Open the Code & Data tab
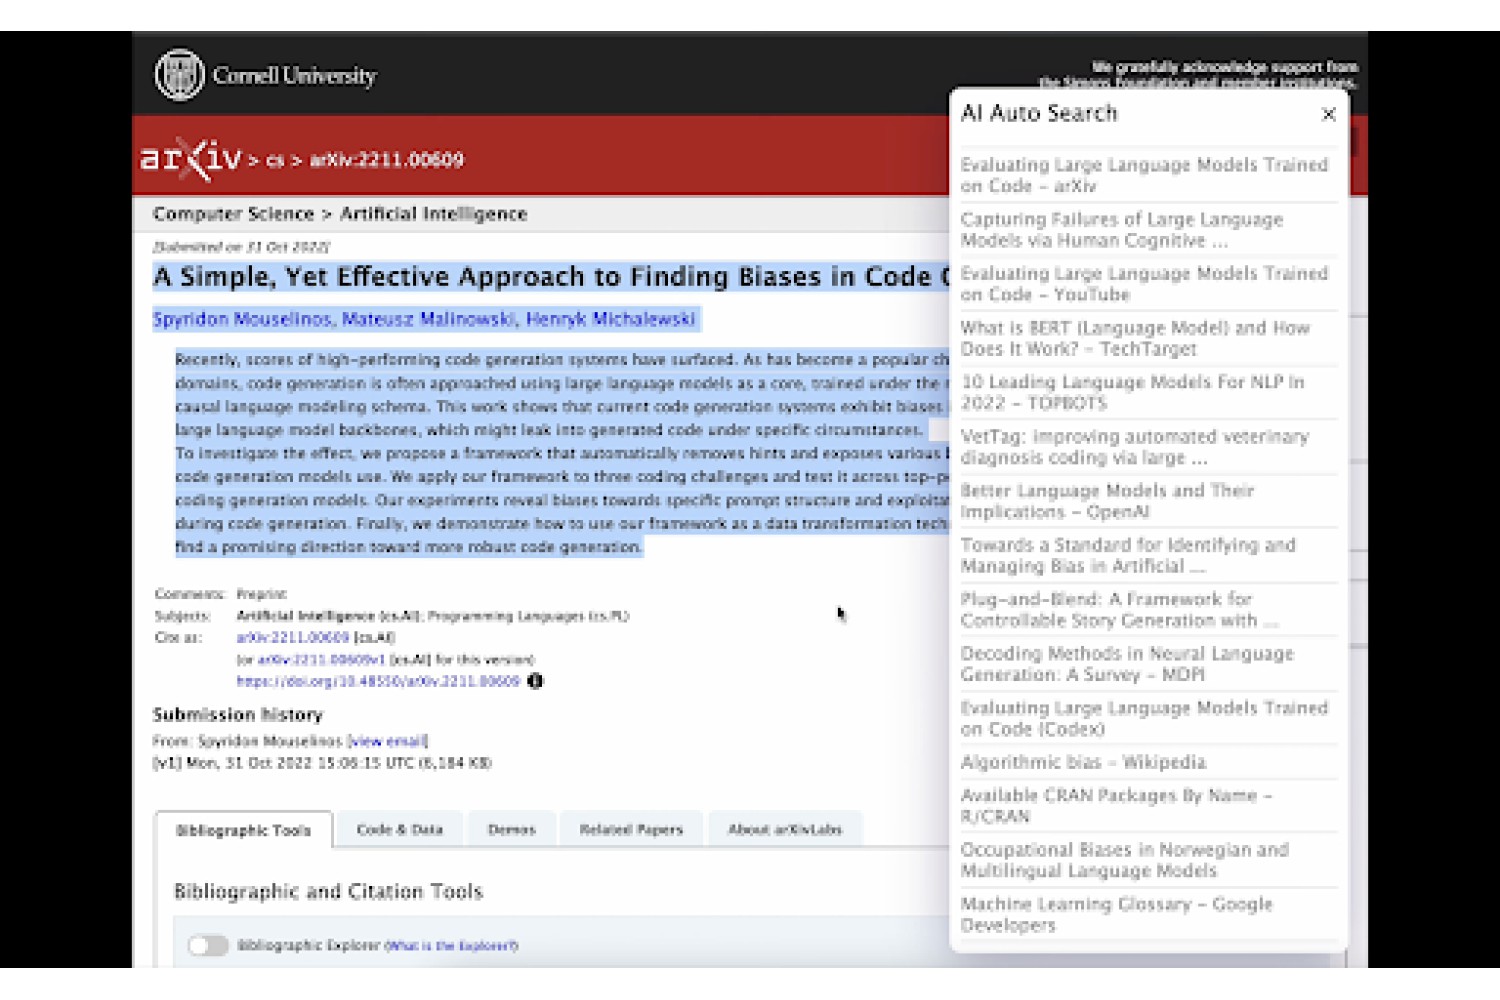The image size is (1500, 1000). pyautogui.click(x=399, y=829)
